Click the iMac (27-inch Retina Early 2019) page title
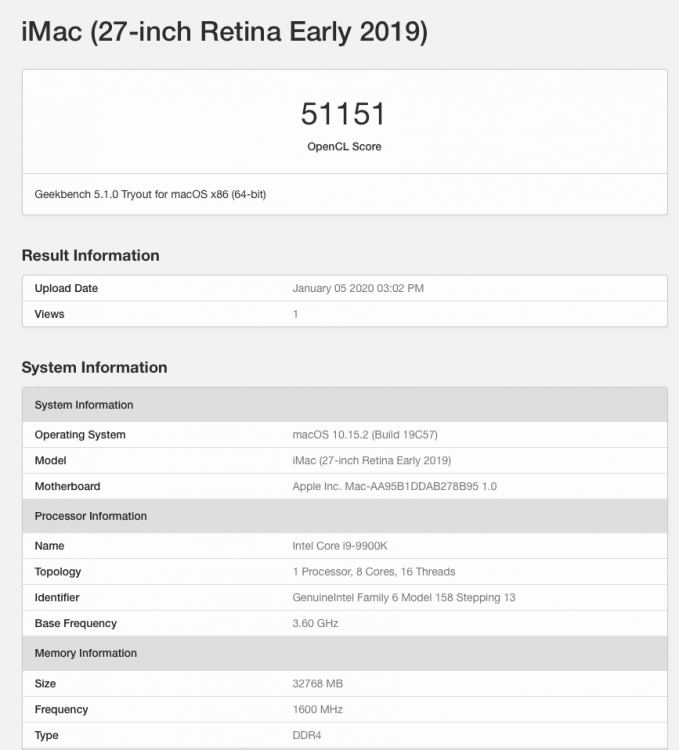 coord(224,32)
